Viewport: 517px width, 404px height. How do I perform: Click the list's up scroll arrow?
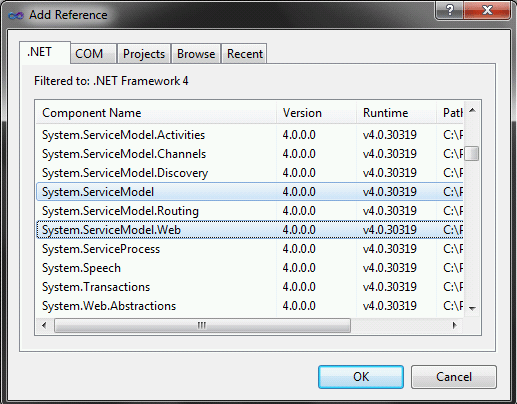[472, 110]
